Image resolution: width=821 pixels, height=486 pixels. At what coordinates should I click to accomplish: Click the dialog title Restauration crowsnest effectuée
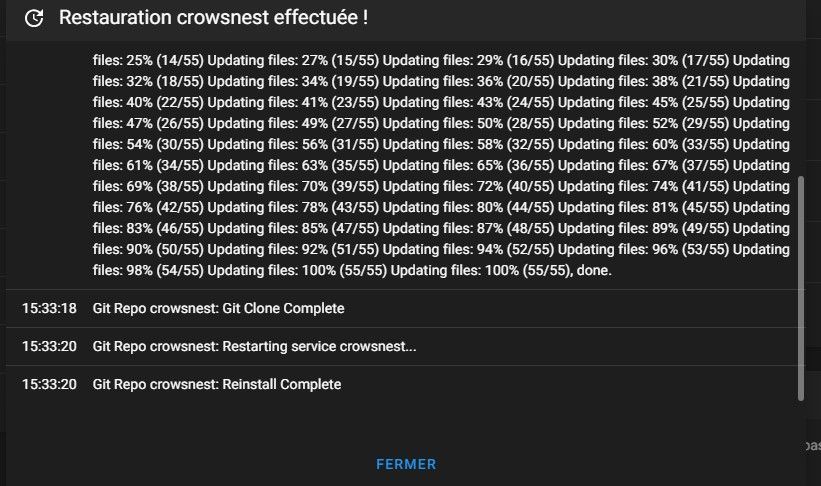[x=213, y=18]
